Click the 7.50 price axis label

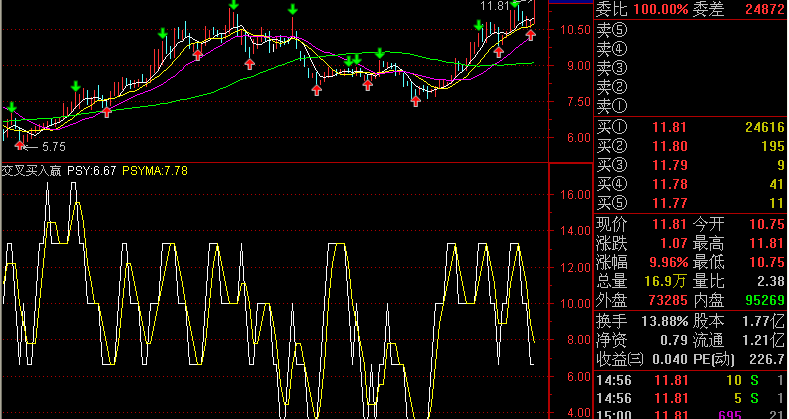point(579,102)
